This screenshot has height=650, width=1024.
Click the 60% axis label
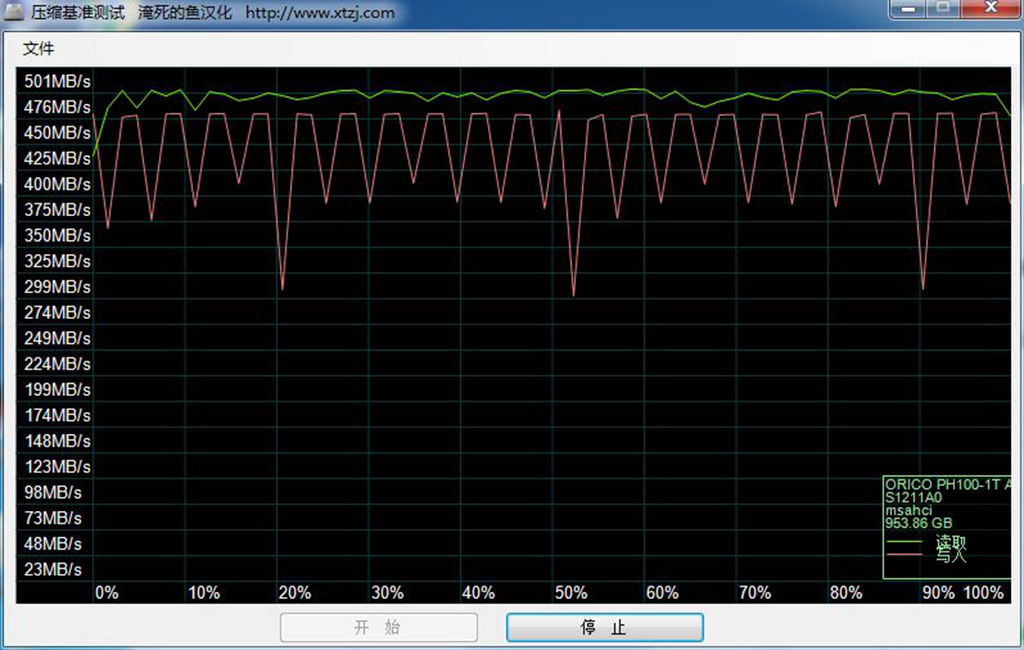[662, 593]
